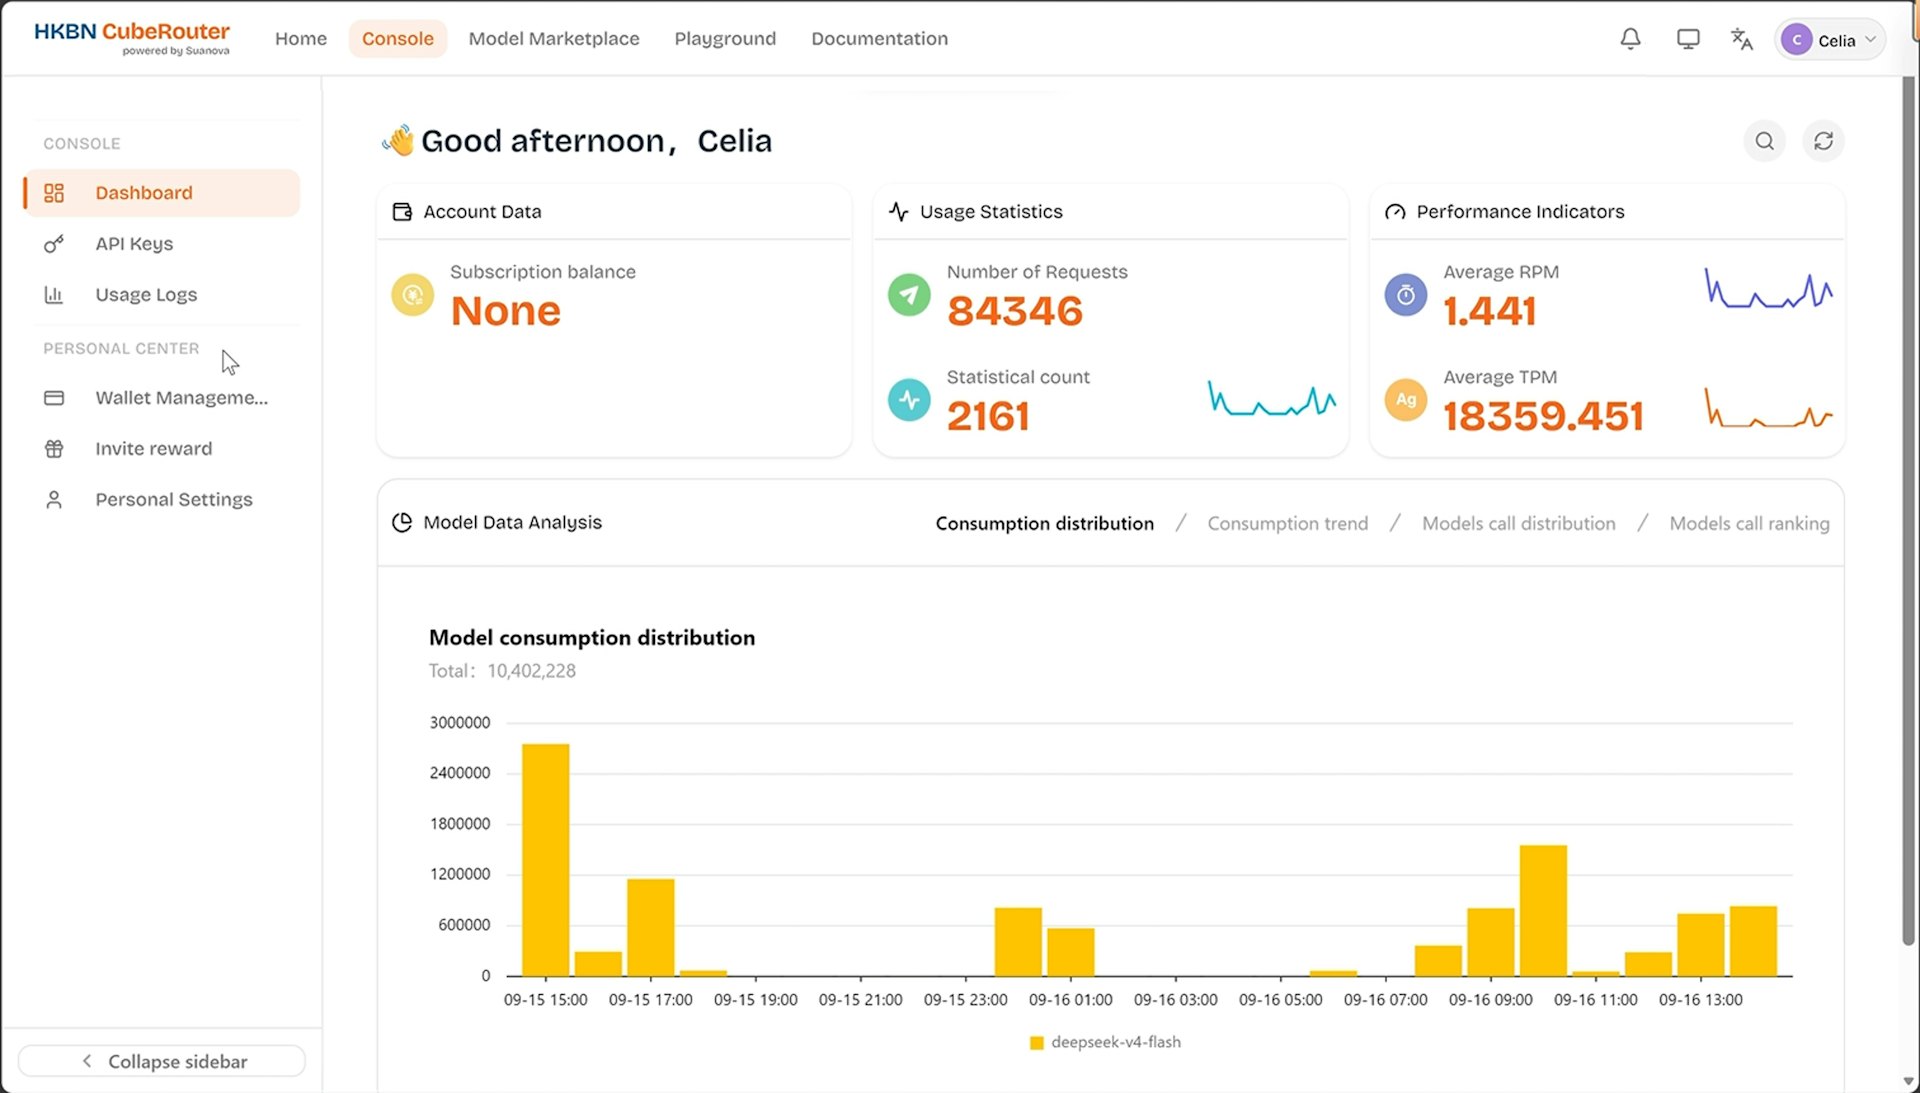Click the Average TPM sparkline chart

coord(1768,408)
